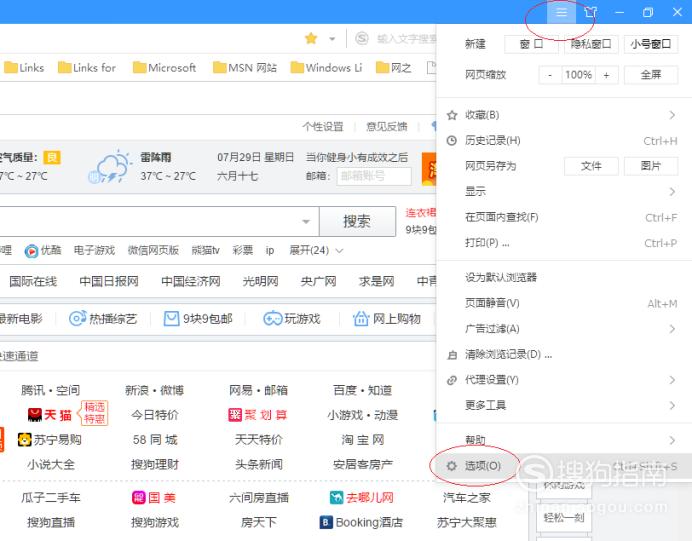This screenshot has width=692, height=541.
Task: Open the 天猫 Tmall logo link
Action: click(49, 415)
